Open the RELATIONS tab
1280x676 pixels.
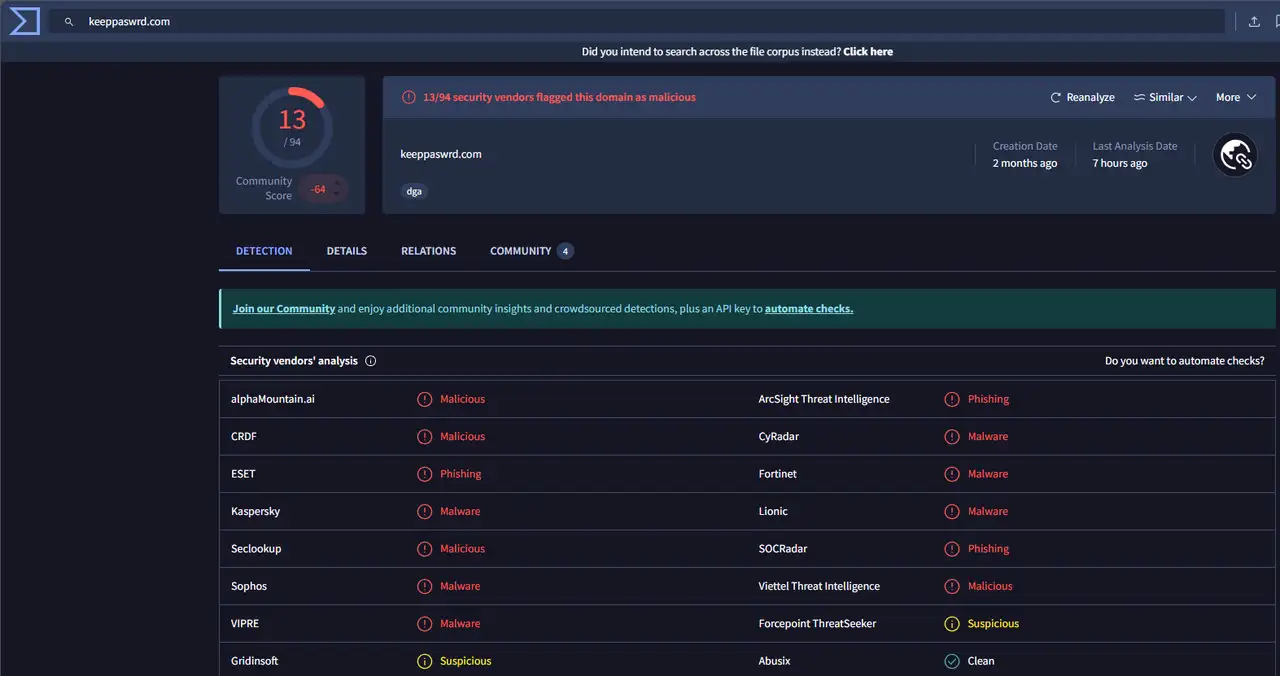pyautogui.click(x=429, y=251)
